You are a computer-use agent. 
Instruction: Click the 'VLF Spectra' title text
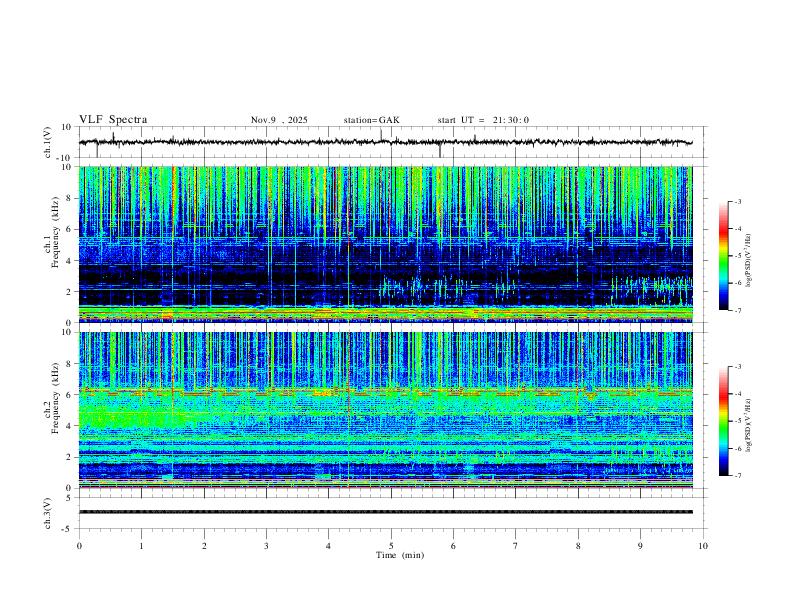[113, 120]
